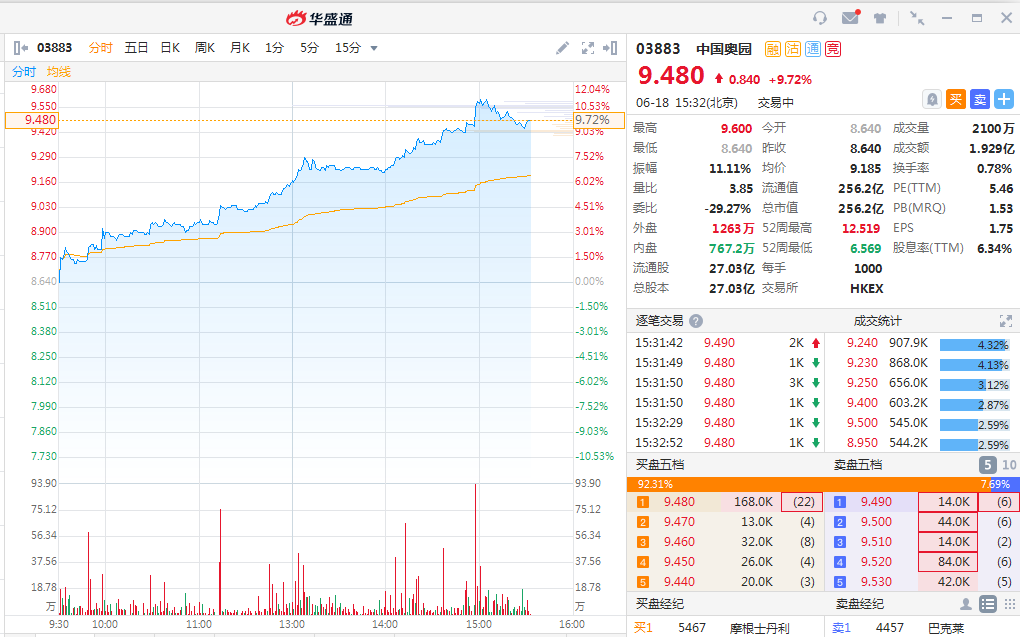Click the pencil drawing tool icon

(563, 47)
